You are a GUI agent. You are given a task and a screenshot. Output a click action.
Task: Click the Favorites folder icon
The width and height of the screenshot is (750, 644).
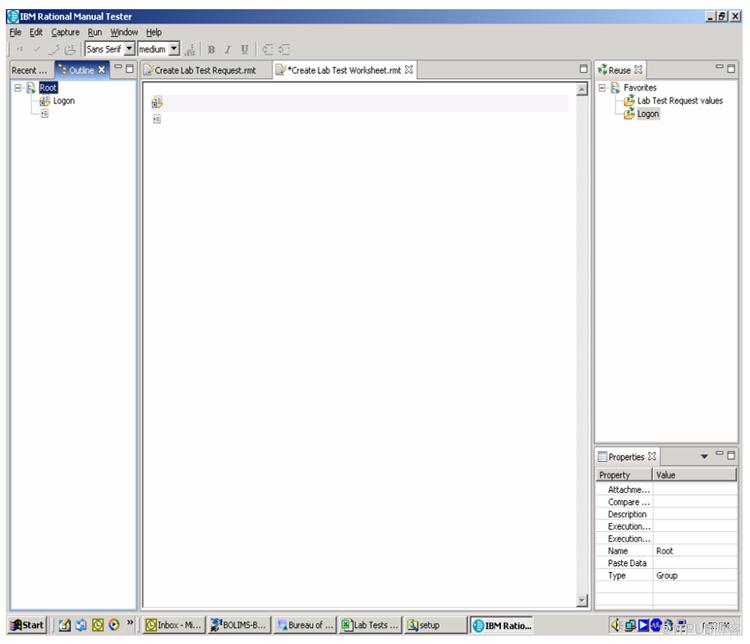[x=615, y=88]
